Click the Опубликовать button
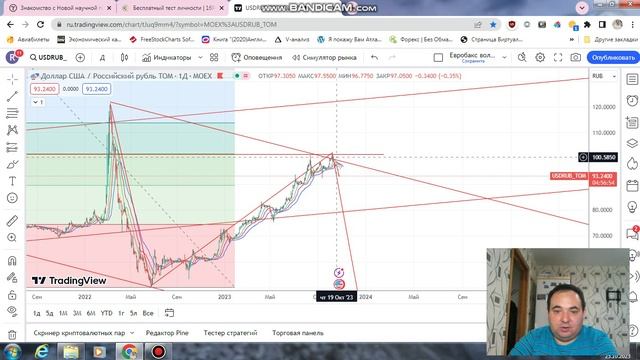 coord(613,58)
